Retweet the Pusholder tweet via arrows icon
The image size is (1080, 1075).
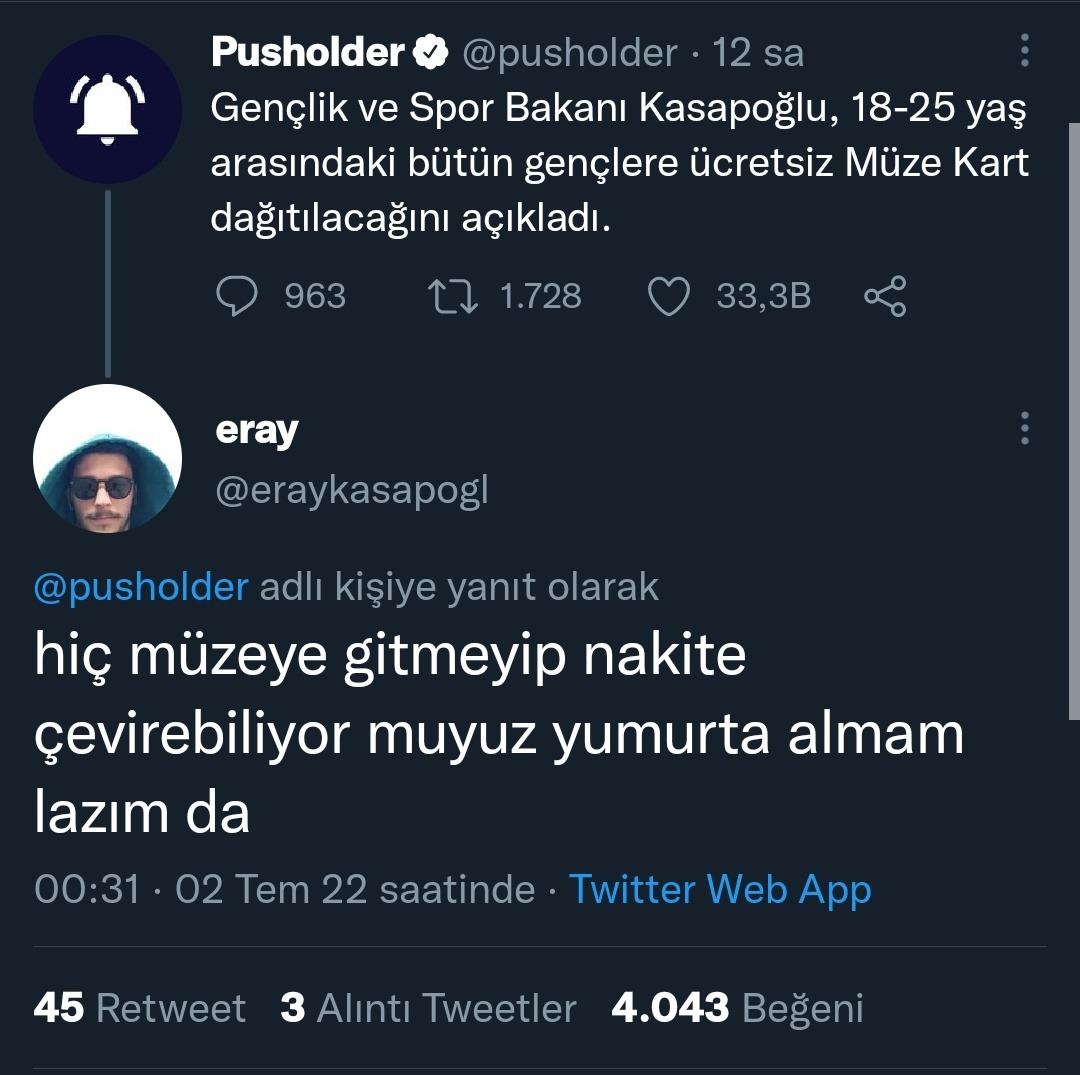click(452, 296)
